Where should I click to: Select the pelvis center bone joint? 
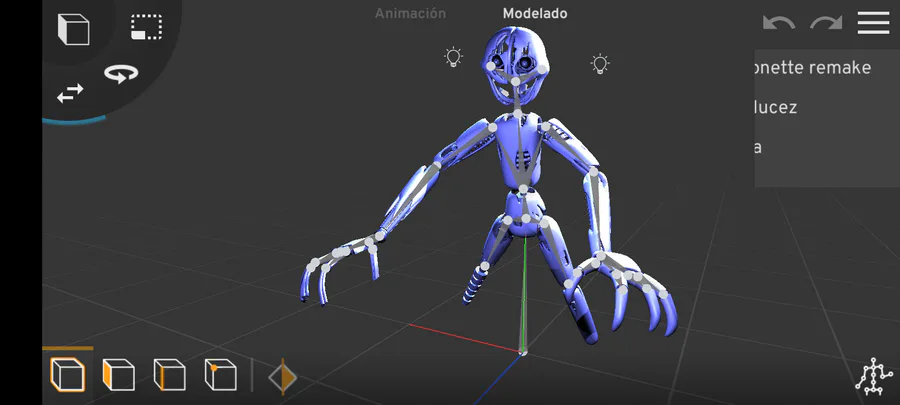coord(526,219)
